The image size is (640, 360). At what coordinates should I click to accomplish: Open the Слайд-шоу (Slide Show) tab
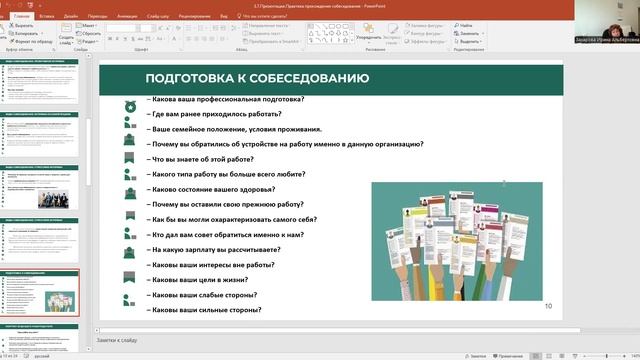click(158, 16)
